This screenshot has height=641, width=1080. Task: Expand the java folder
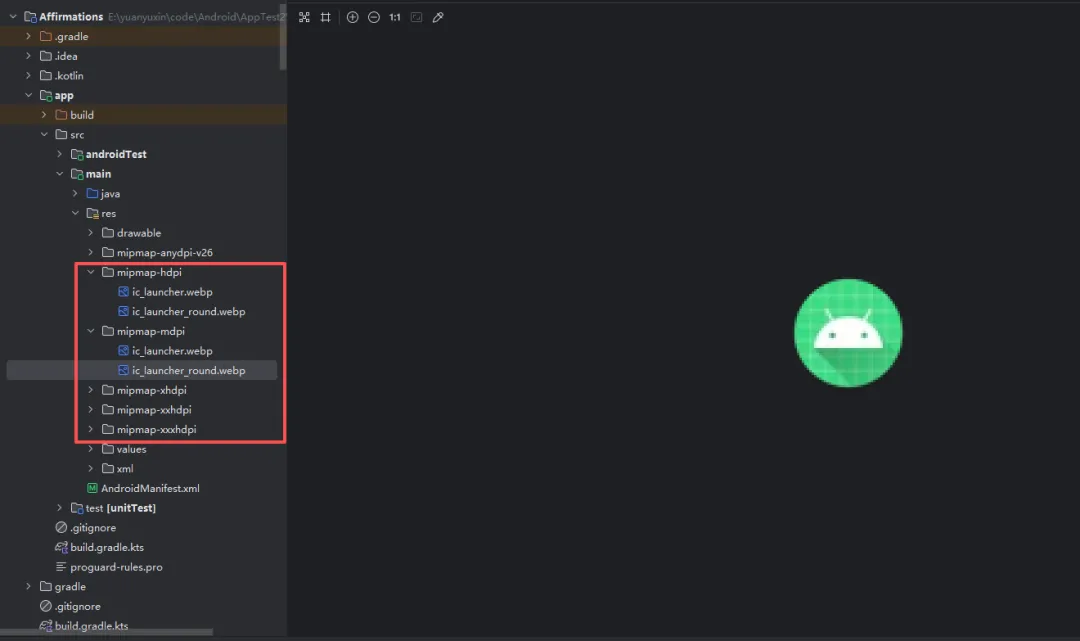tap(75, 193)
